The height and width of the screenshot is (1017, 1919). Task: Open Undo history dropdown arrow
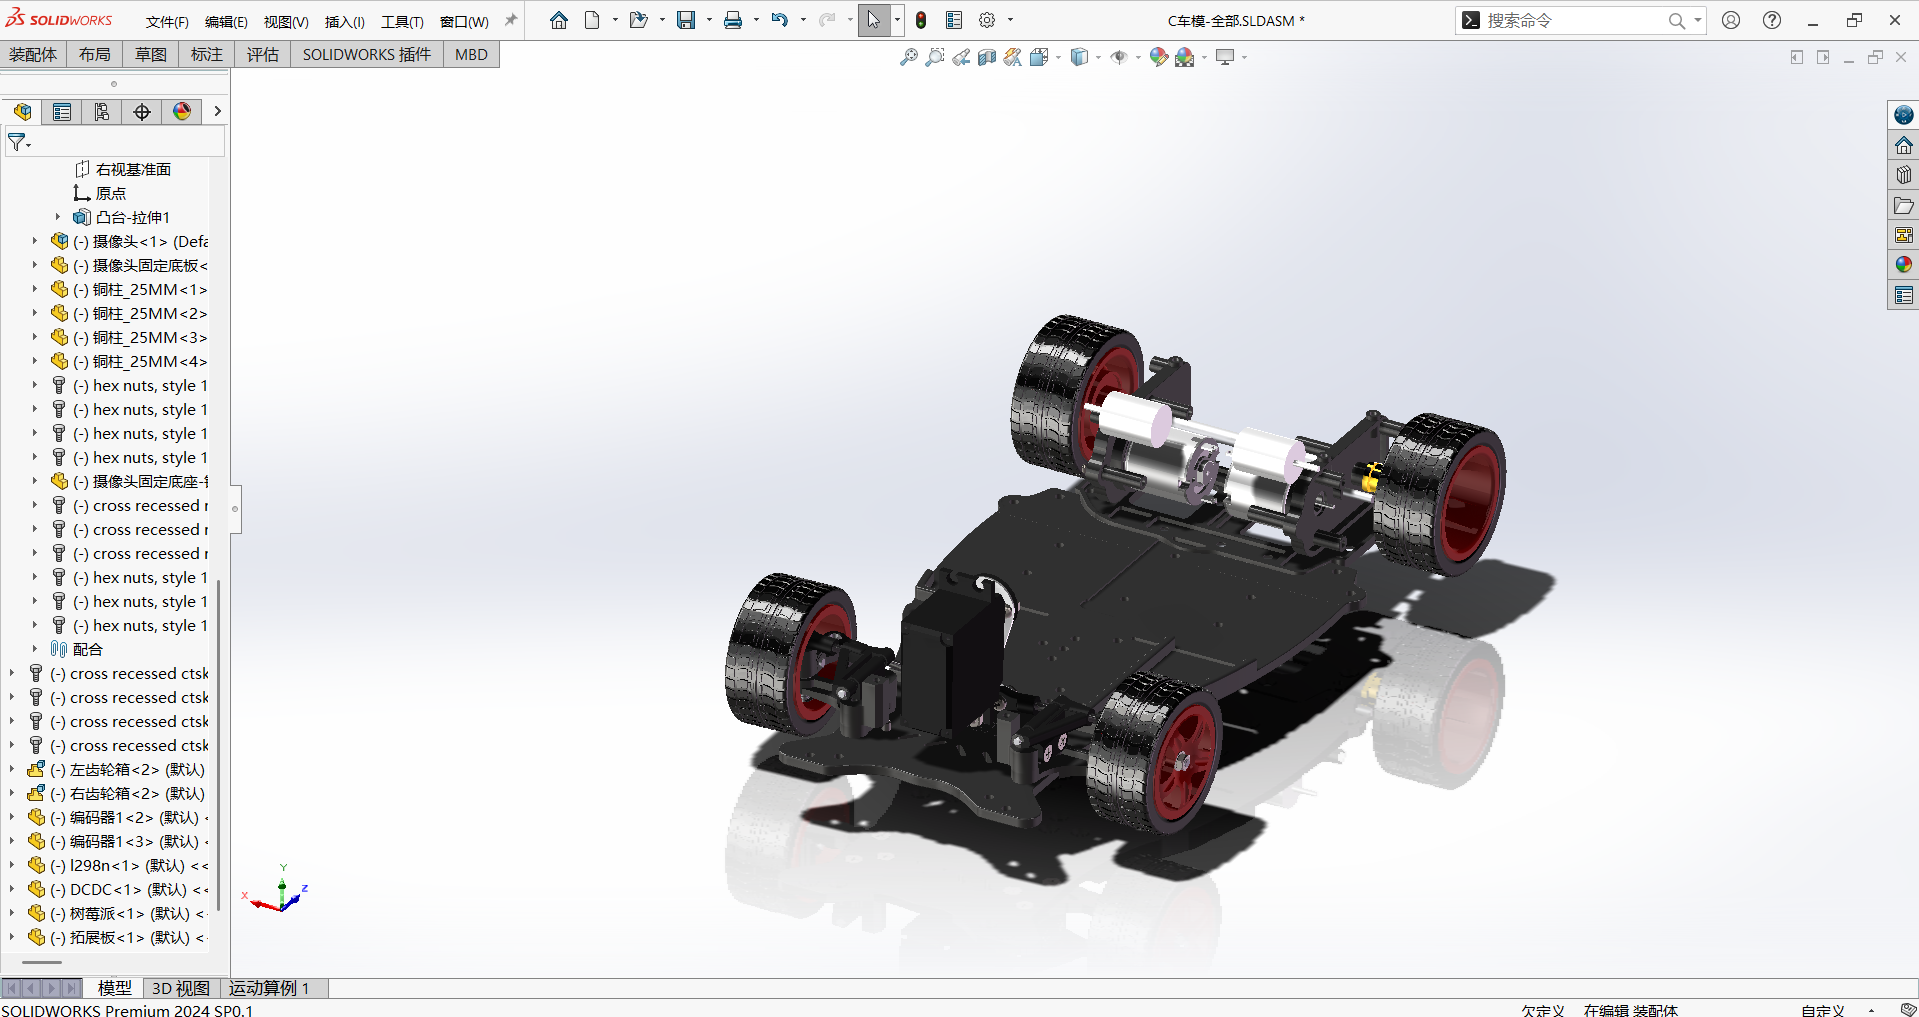803,20
